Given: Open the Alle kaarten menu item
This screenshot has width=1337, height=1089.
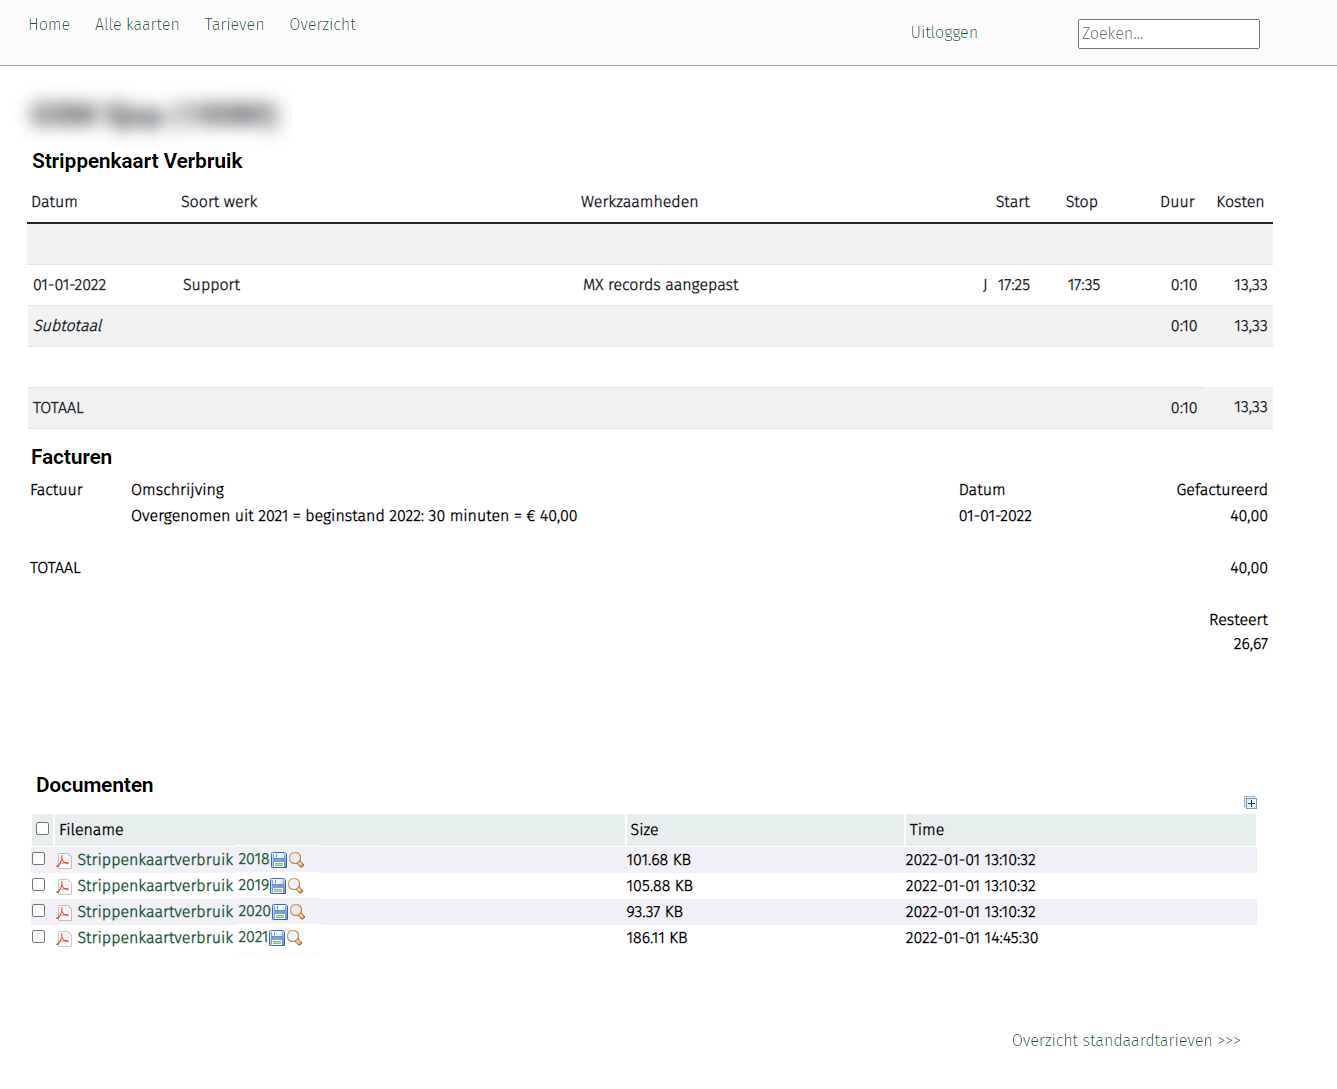Looking at the screenshot, I should pos(137,25).
